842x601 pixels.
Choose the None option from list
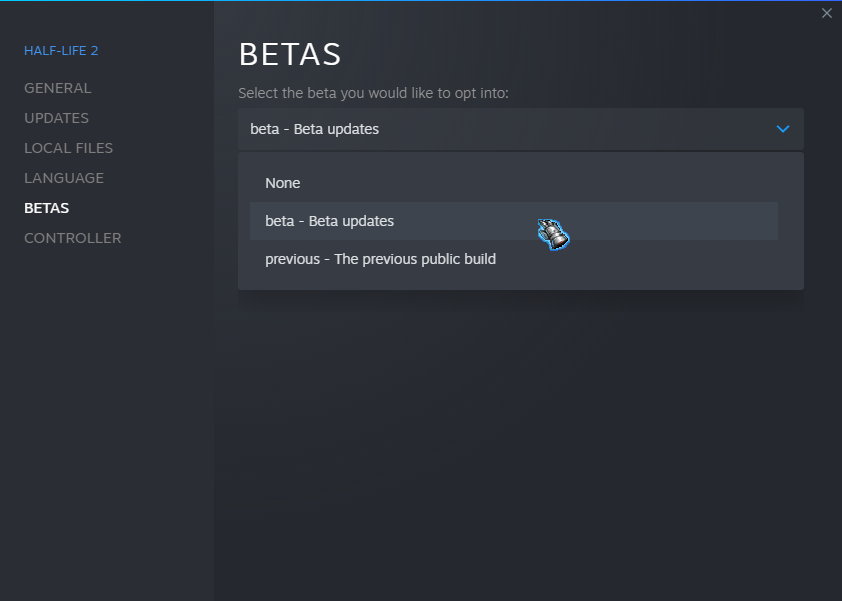pyautogui.click(x=283, y=183)
